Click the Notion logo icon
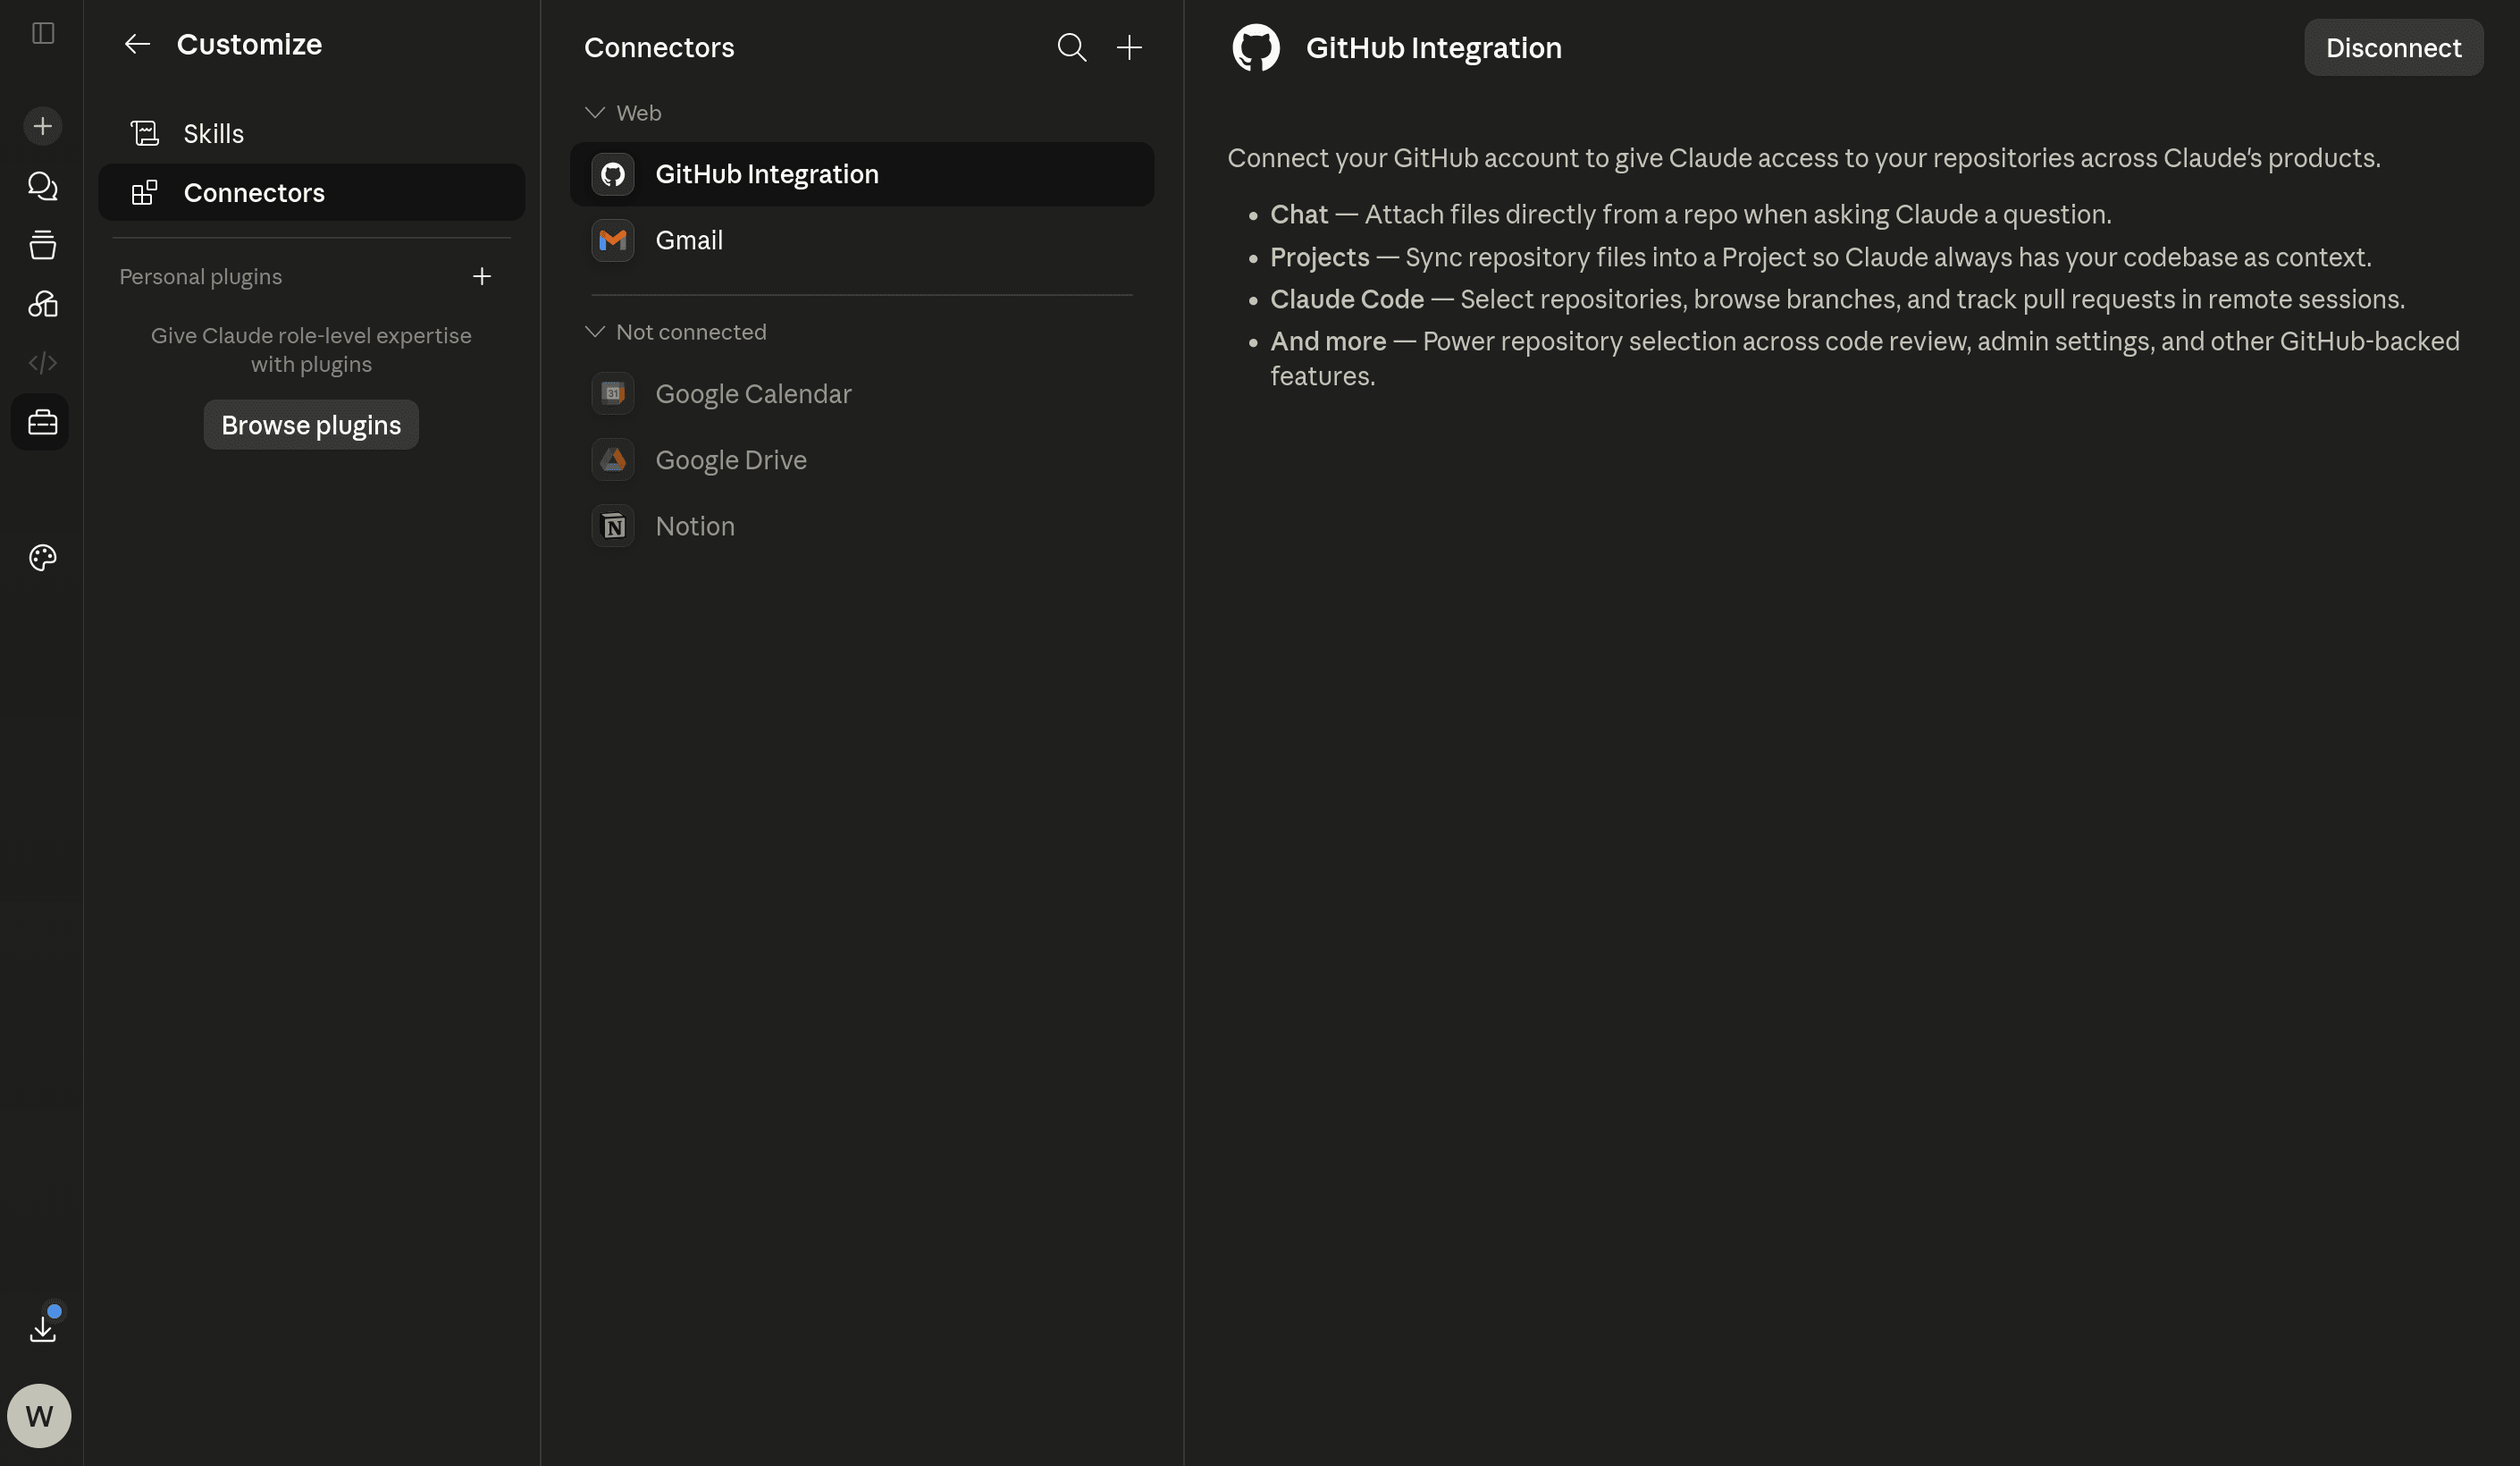 [x=613, y=525]
